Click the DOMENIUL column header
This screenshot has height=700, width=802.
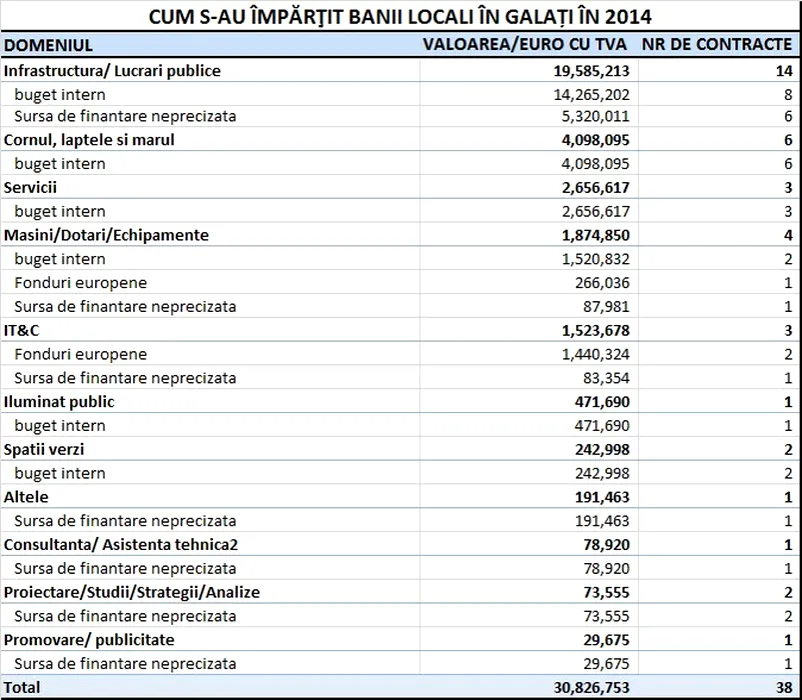[x=48, y=46]
